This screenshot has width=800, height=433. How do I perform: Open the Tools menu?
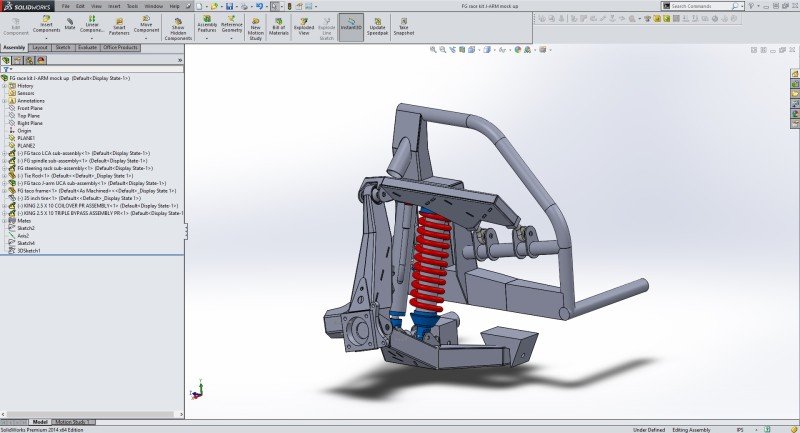click(x=132, y=6)
